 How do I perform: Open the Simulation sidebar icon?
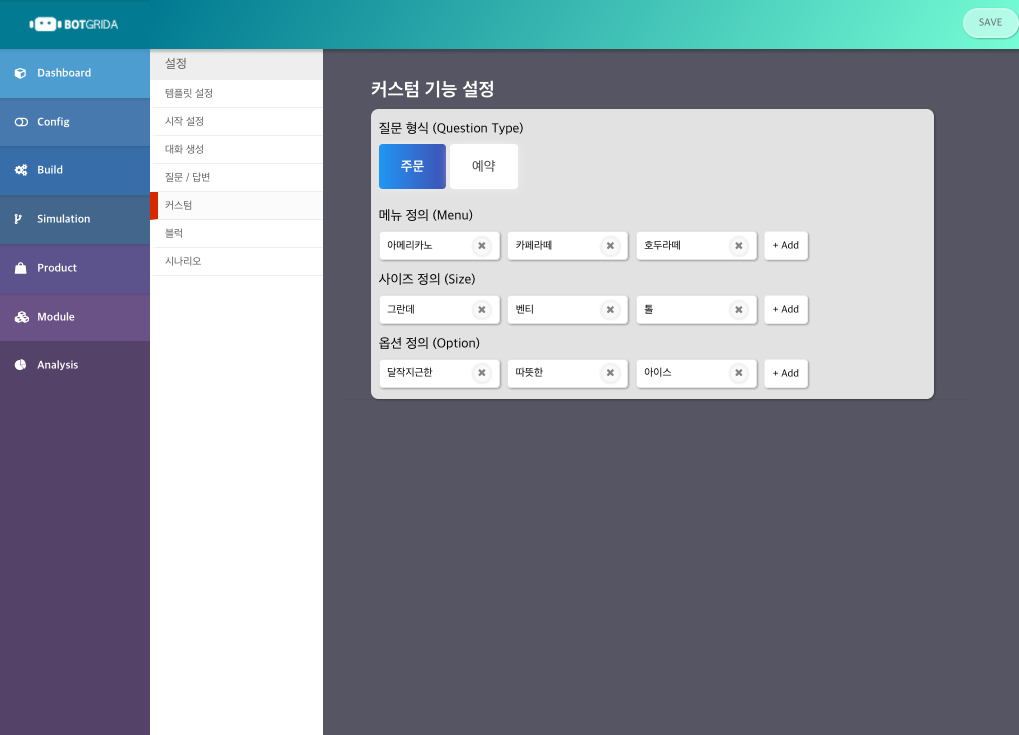[x=17, y=219]
